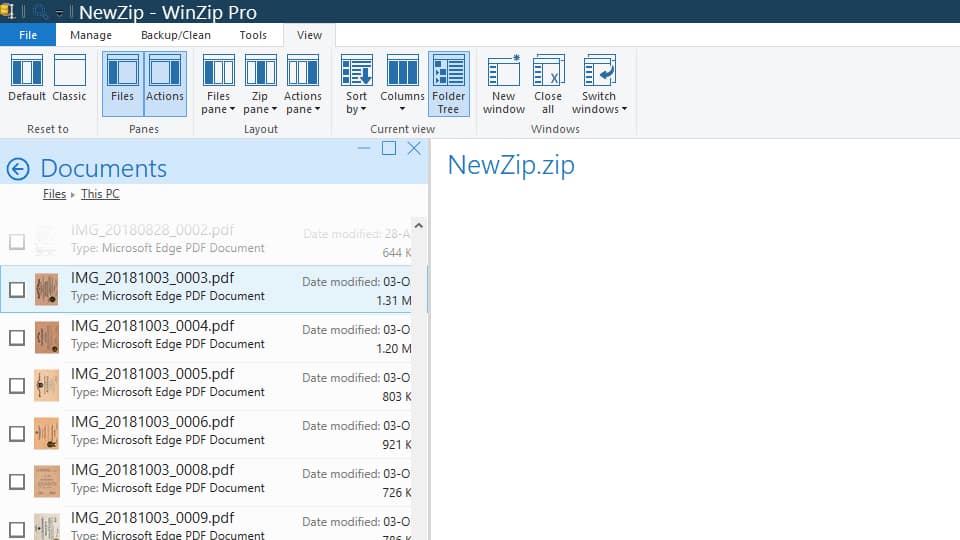Click the This PC breadcrumb link
960x540 pixels.
point(100,194)
